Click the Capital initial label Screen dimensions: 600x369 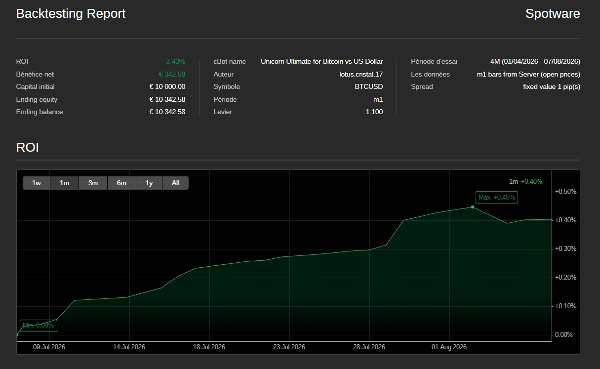[x=35, y=87]
